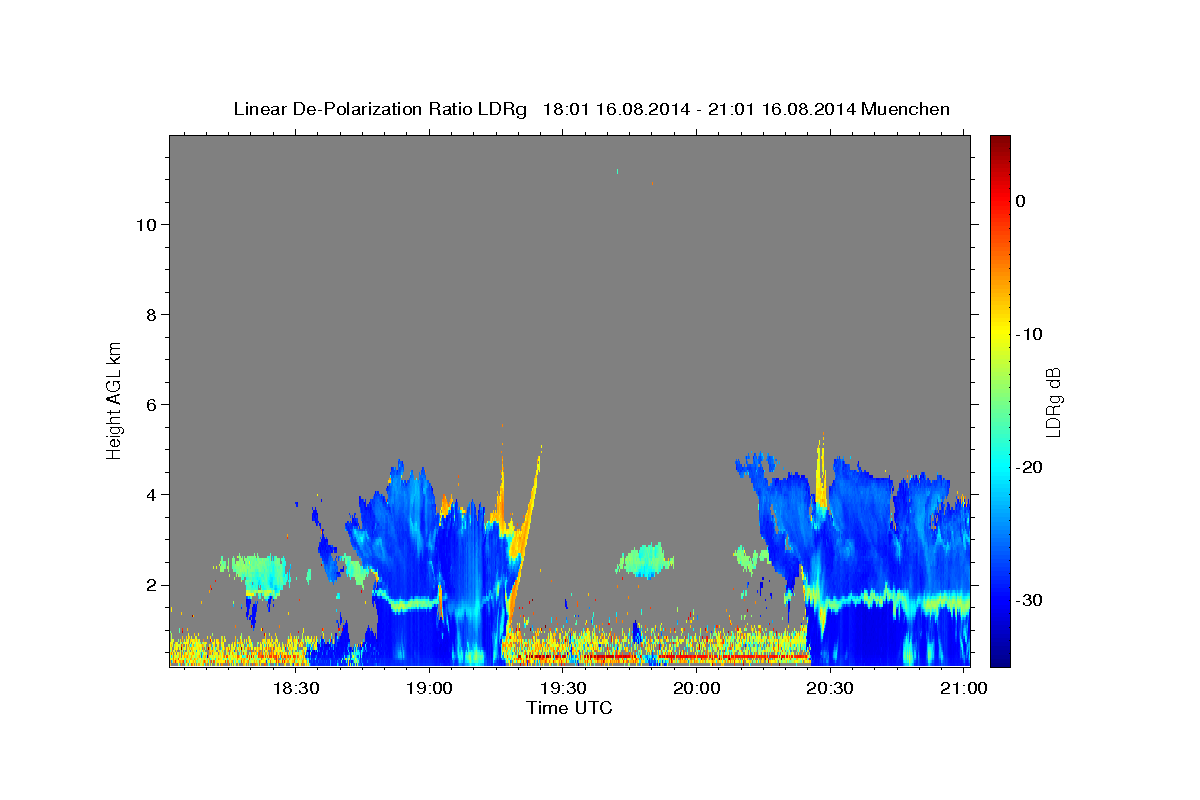Click the height axis label 4
Screen dimensions: 1200x800
pyautogui.click(x=150, y=494)
